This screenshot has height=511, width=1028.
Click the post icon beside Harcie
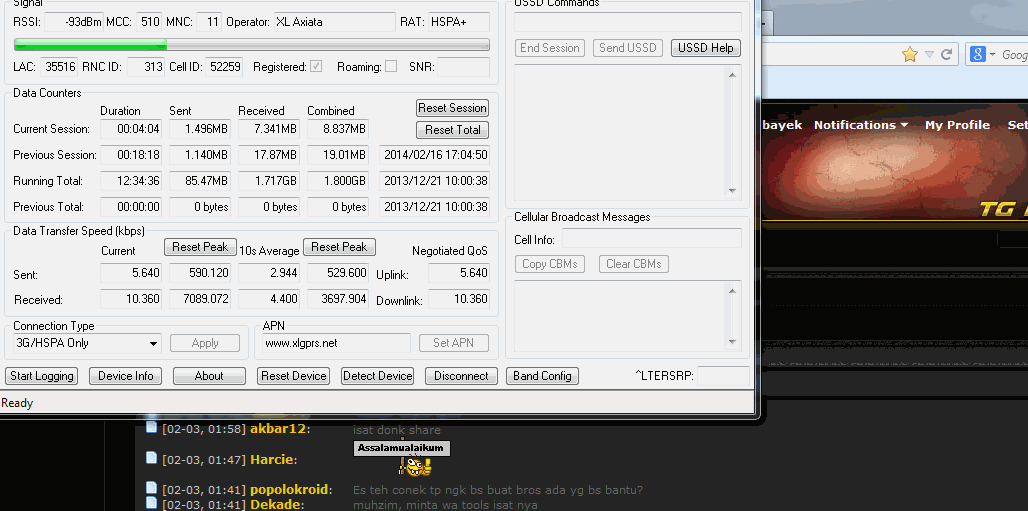(x=151, y=457)
